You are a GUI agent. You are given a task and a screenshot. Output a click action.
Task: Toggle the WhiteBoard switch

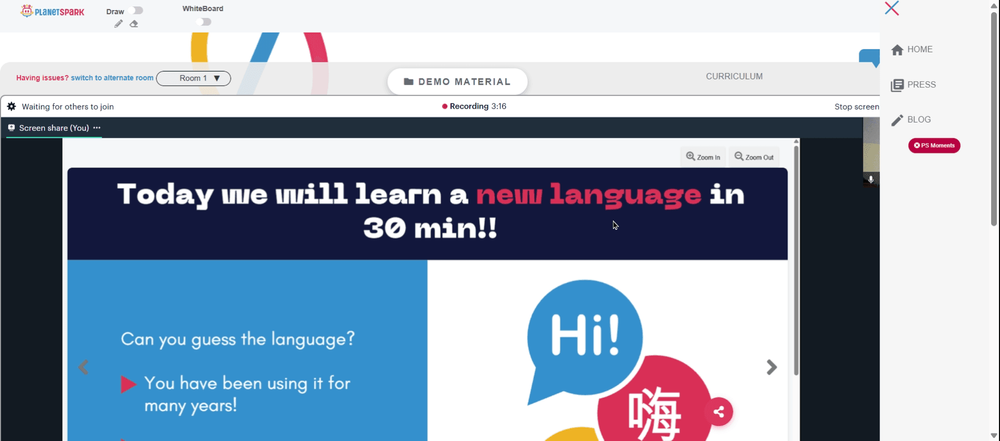203,22
